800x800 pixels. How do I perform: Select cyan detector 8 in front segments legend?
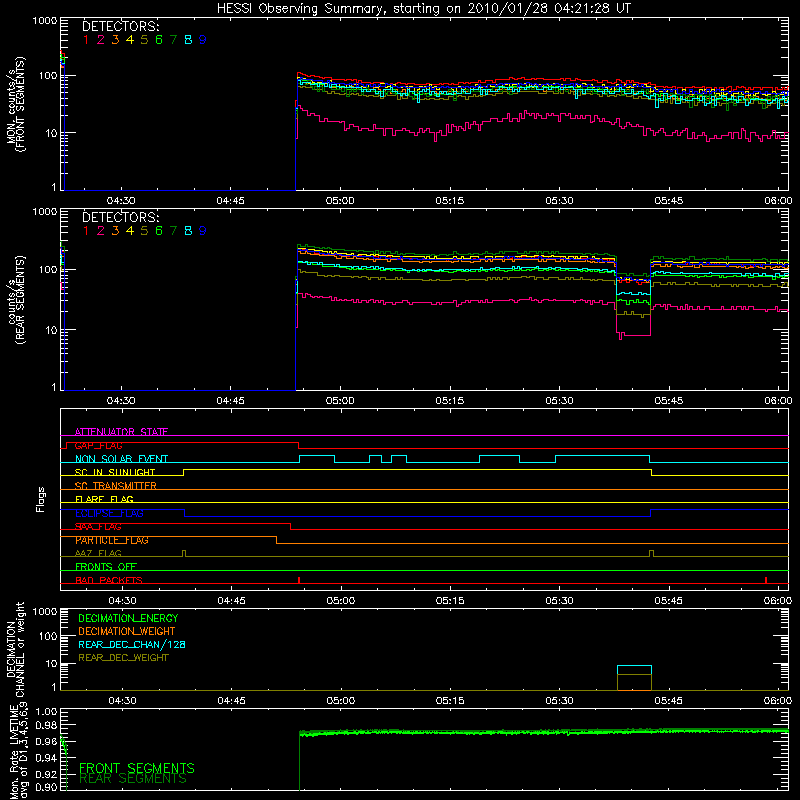[x=188, y=40]
